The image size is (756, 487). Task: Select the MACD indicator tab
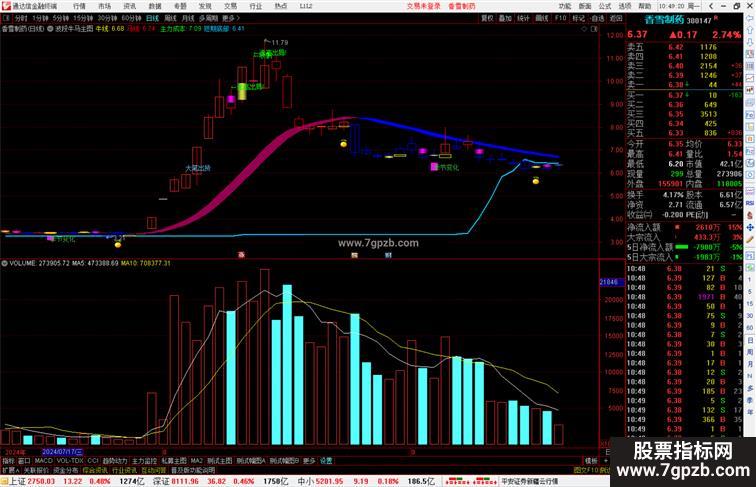coord(43,461)
